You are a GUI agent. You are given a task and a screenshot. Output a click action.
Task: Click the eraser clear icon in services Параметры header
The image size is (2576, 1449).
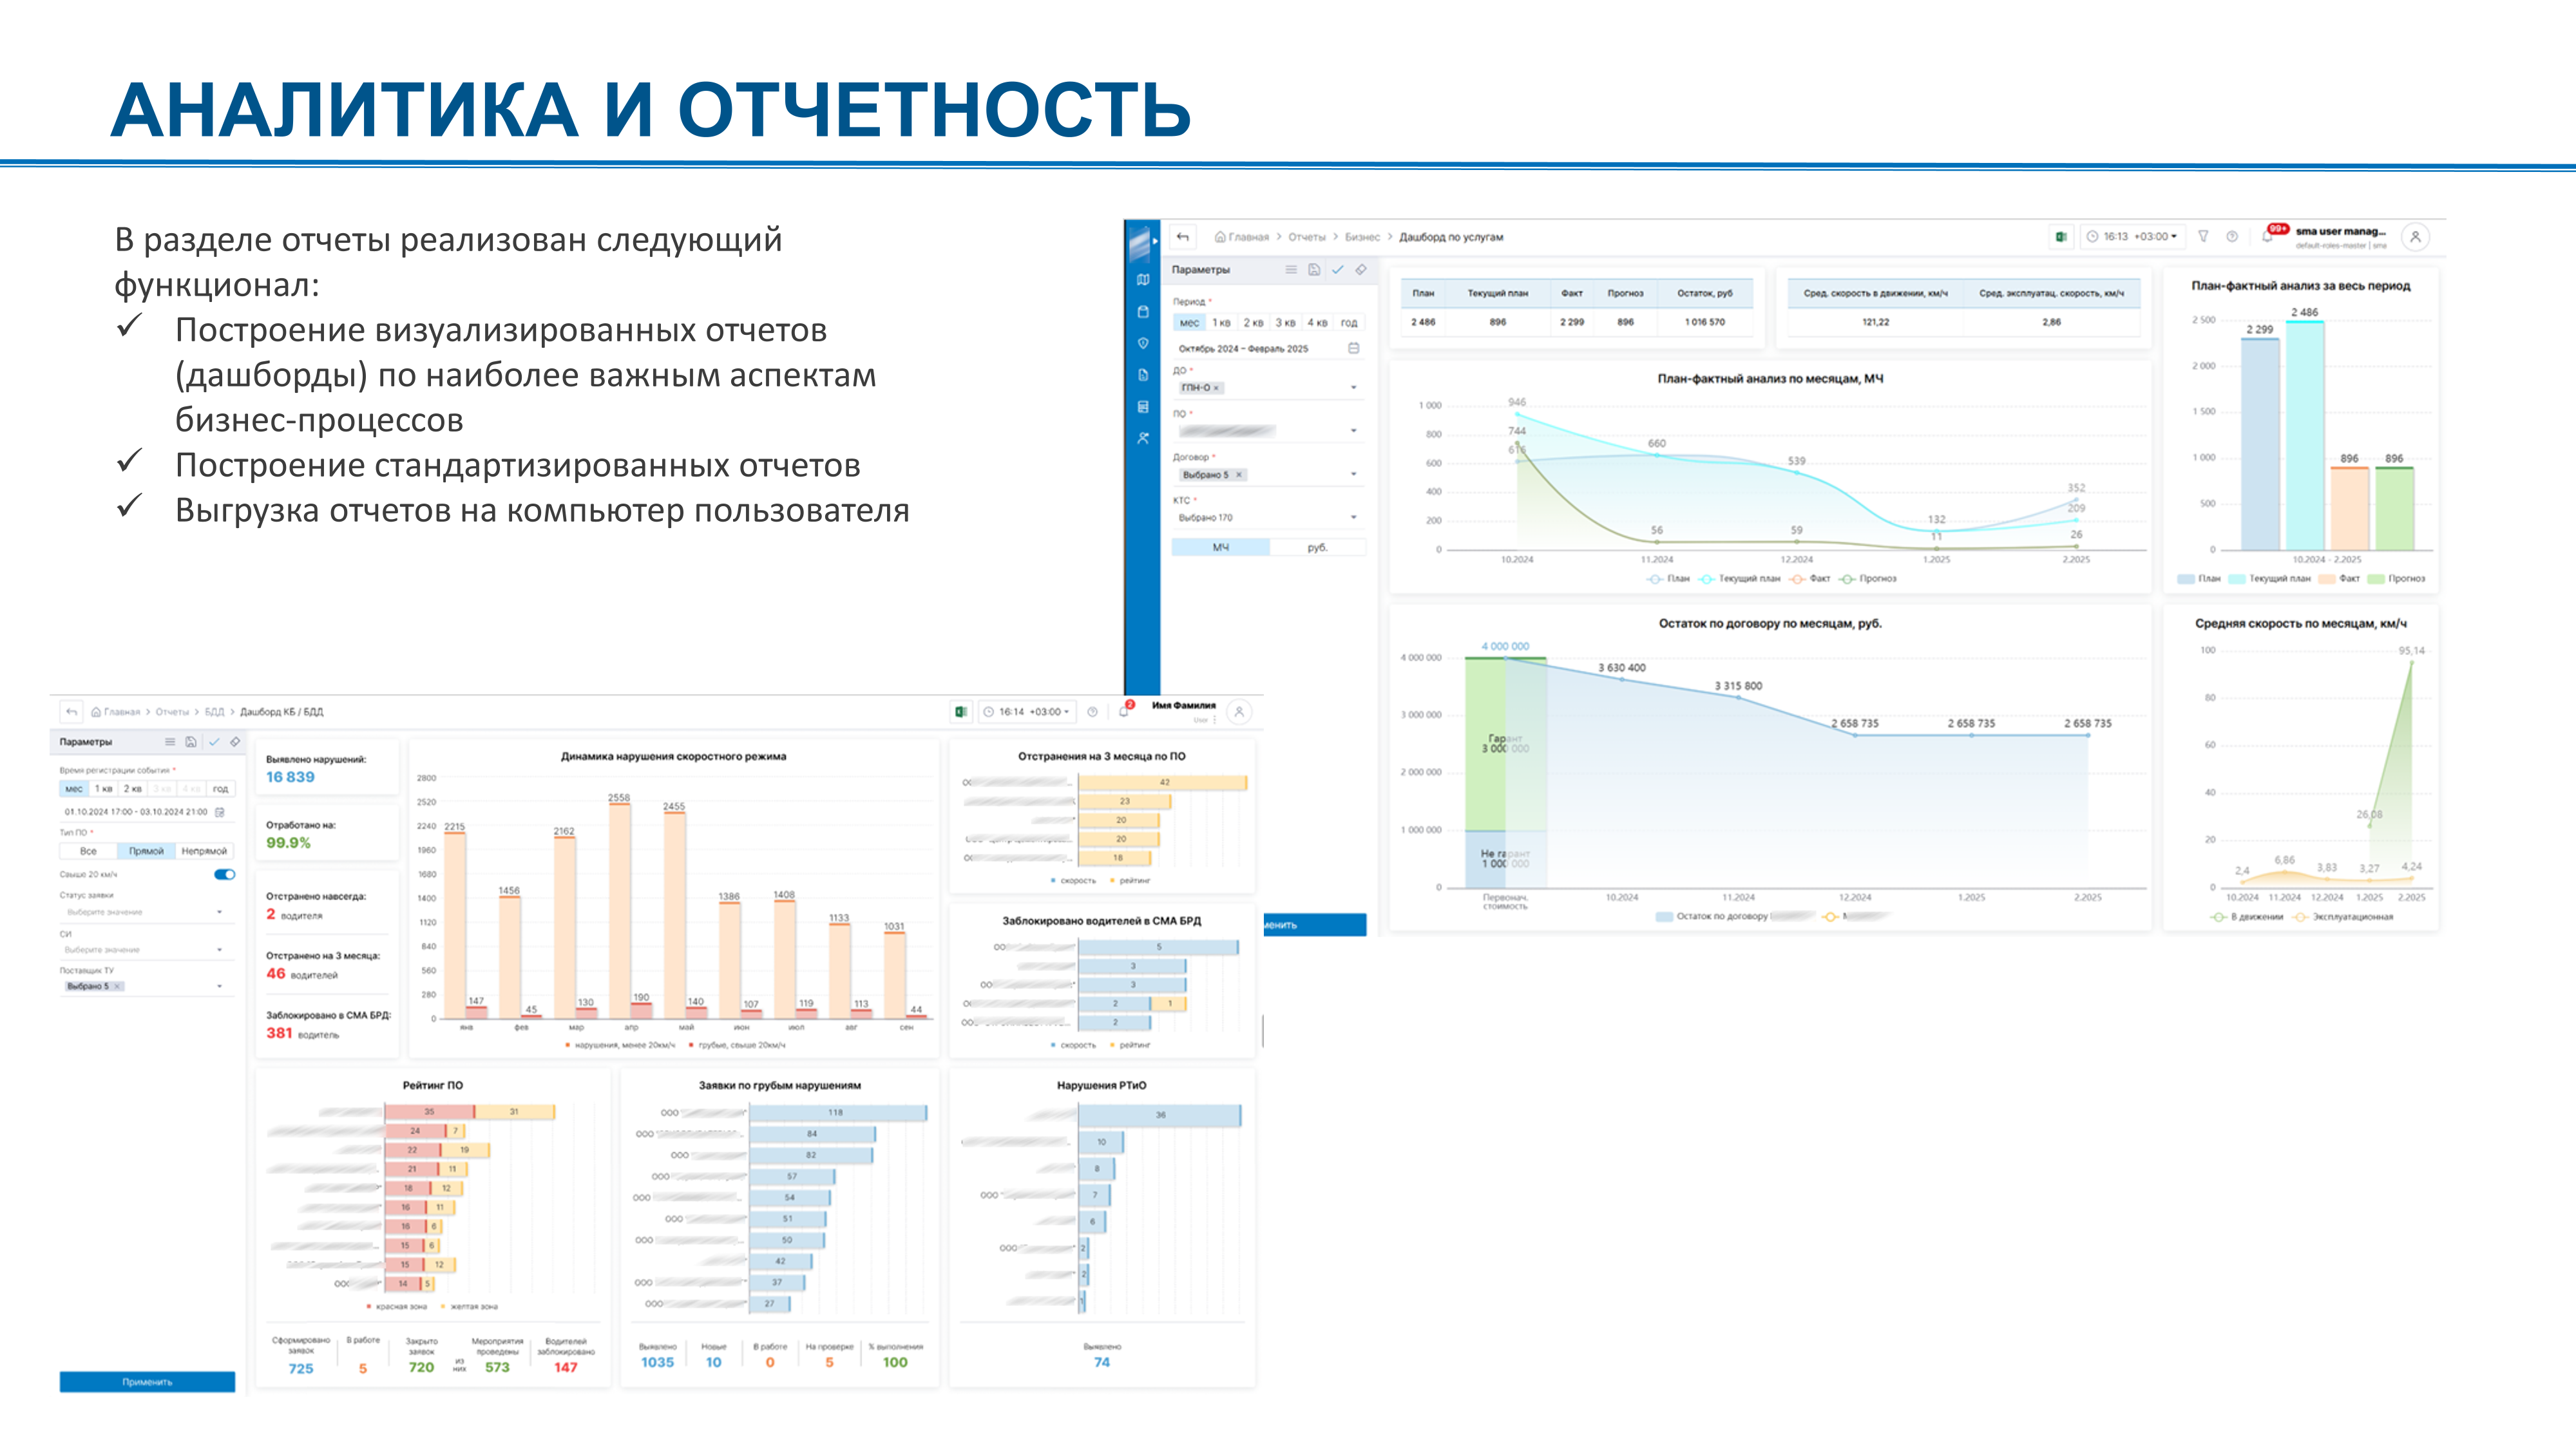pyautogui.click(x=1360, y=270)
